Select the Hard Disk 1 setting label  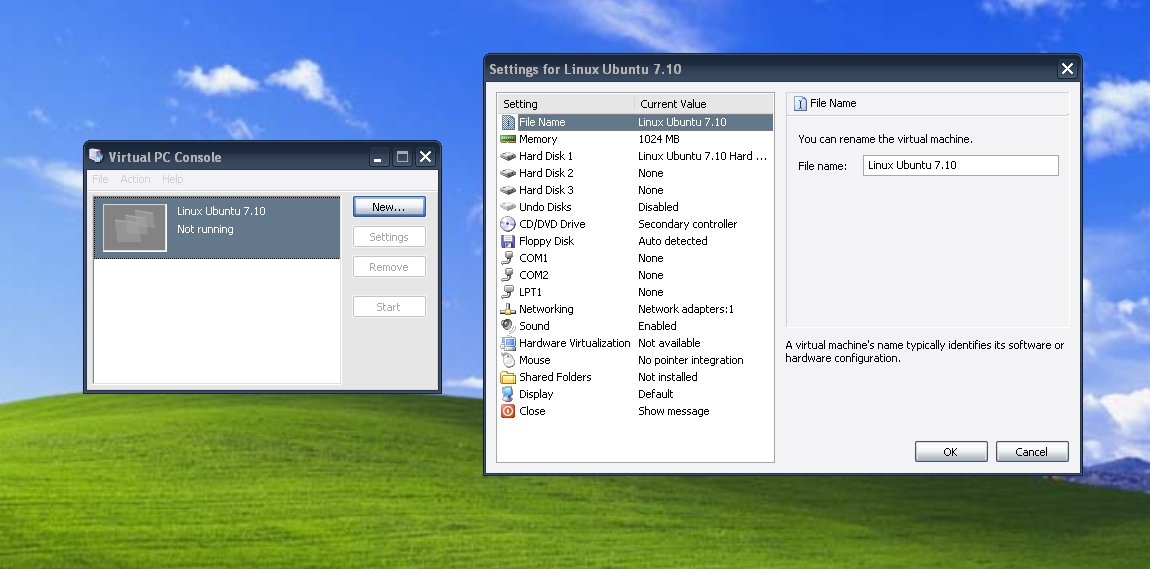[546, 156]
